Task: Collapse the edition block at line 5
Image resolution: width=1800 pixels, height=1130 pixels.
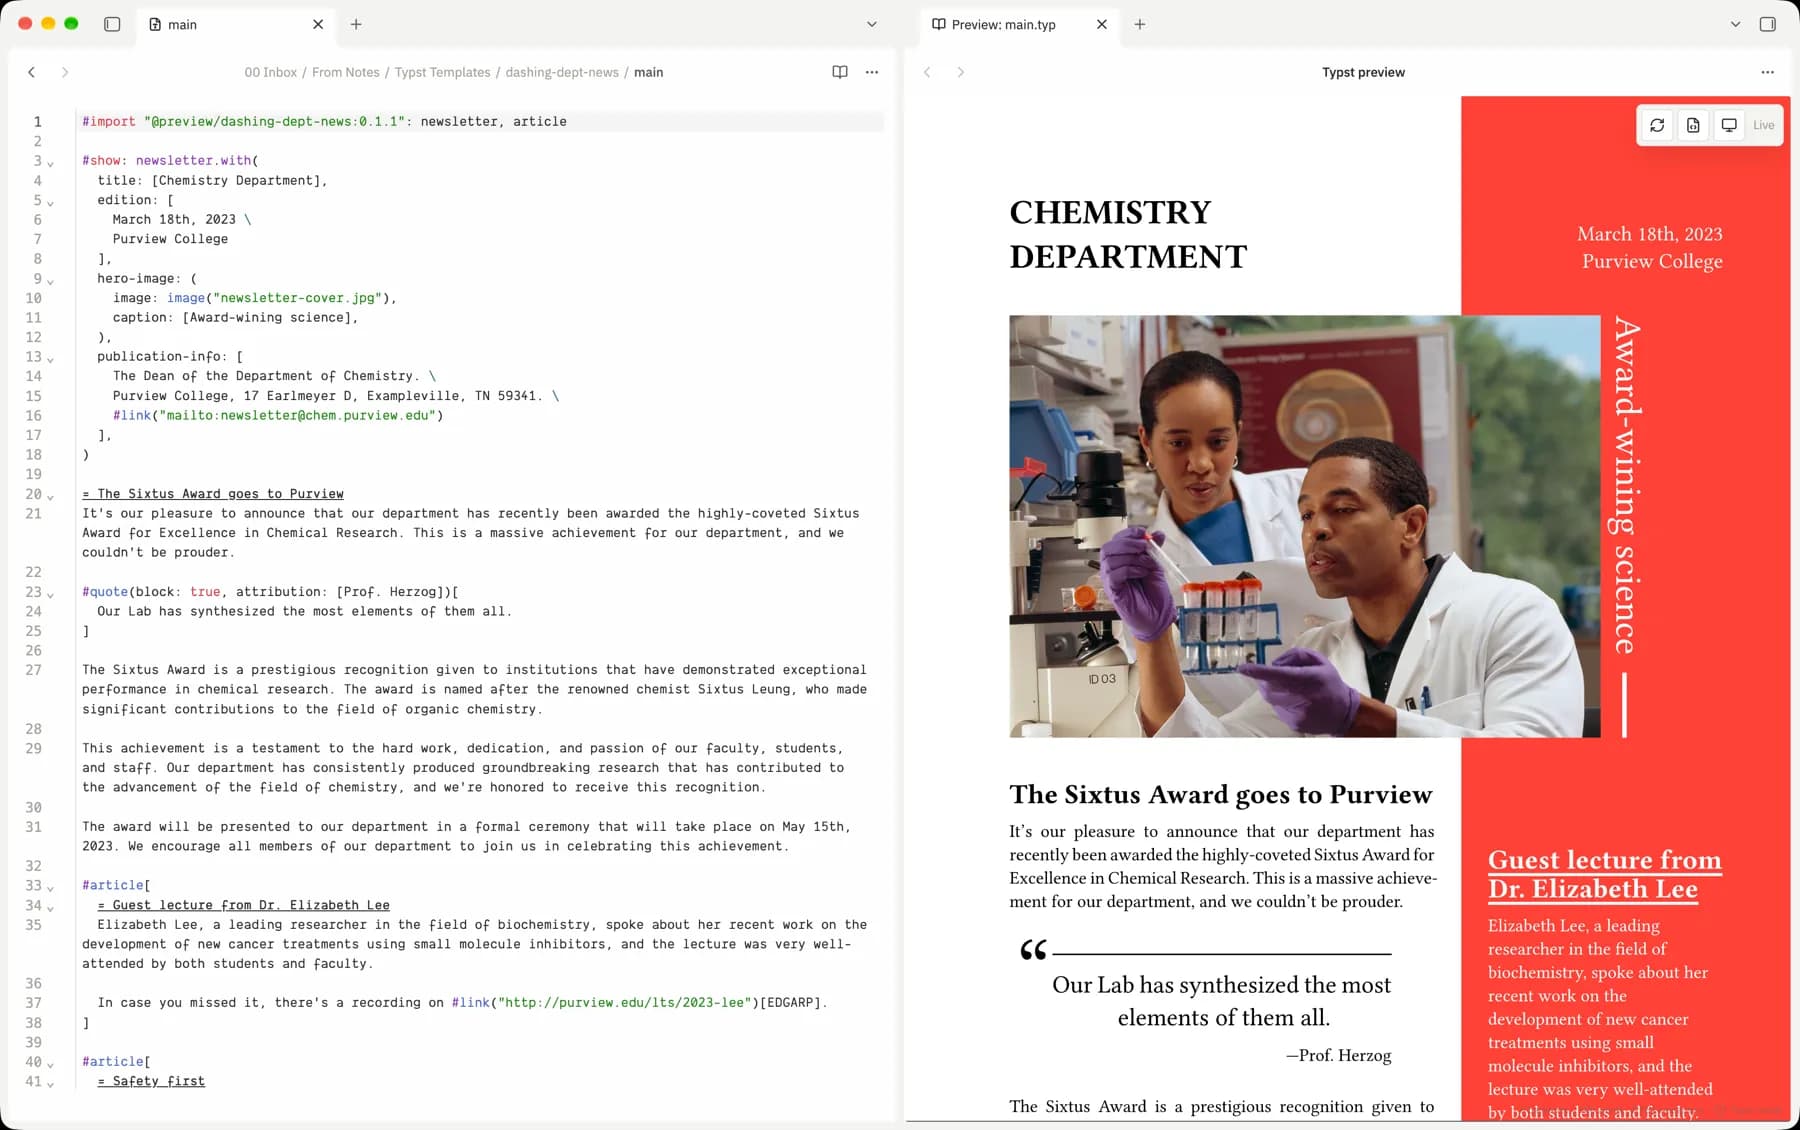Action: coord(51,202)
